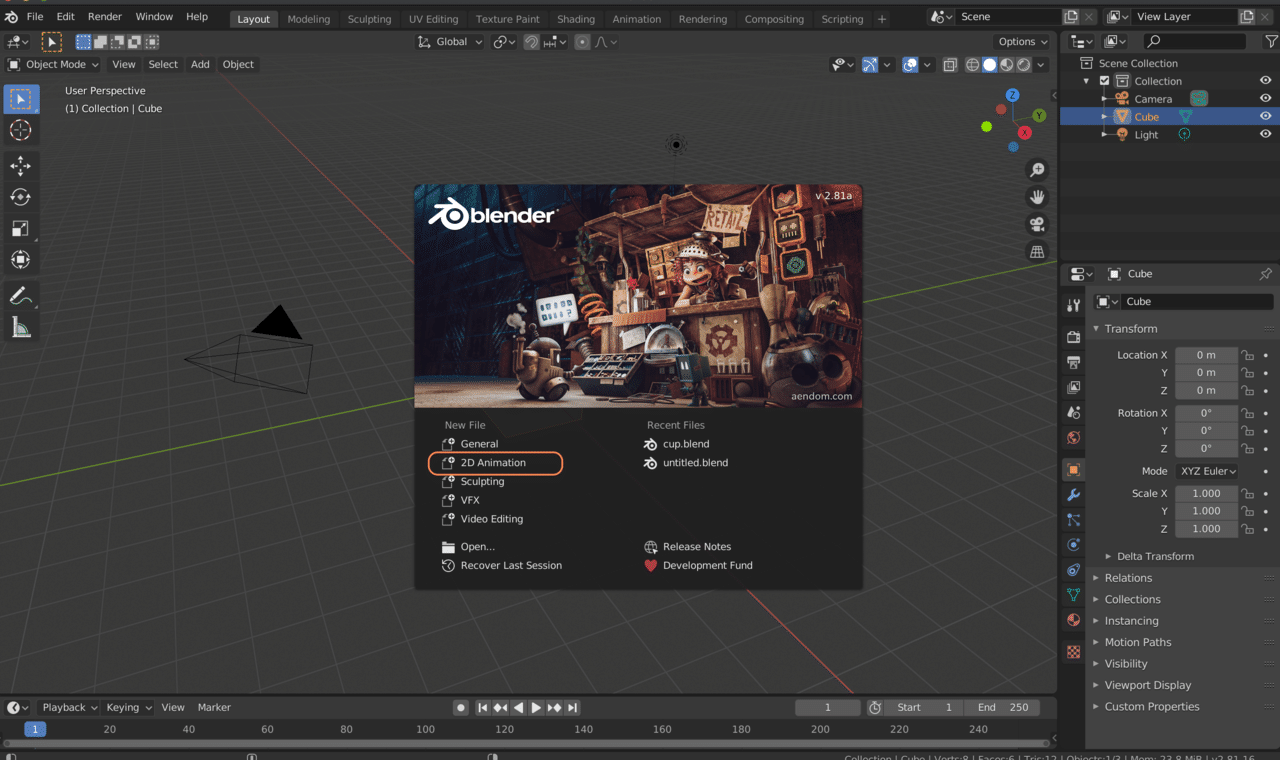Screen dimensions: 1280x760
Task: Click the timeline horizontal scrollbar
Action: [x=526, y=743]
